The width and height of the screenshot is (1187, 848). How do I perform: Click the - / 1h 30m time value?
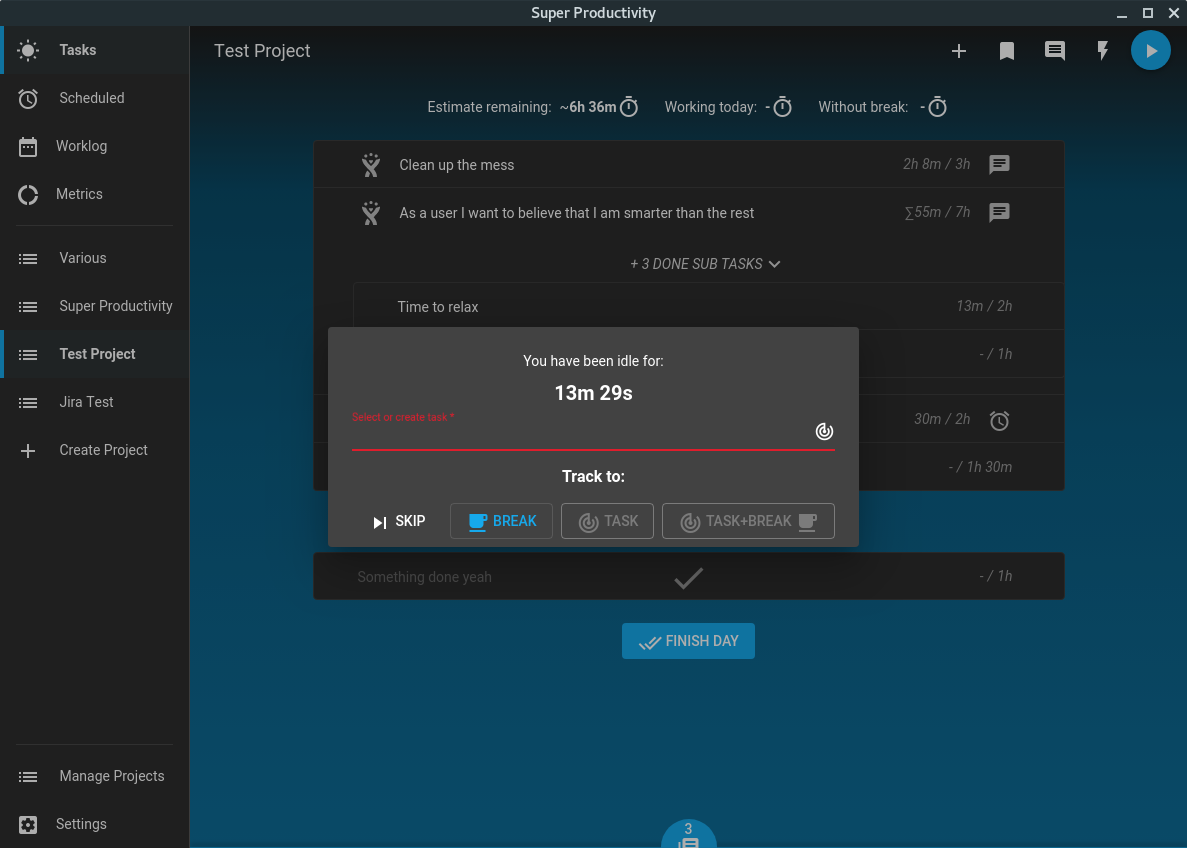980,467
